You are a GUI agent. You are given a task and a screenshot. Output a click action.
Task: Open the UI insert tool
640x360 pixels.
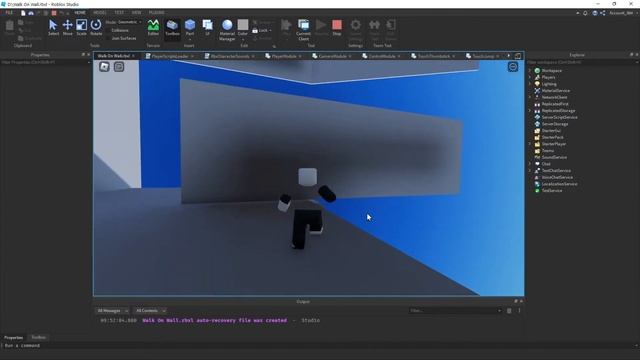(x=207, y=28)
